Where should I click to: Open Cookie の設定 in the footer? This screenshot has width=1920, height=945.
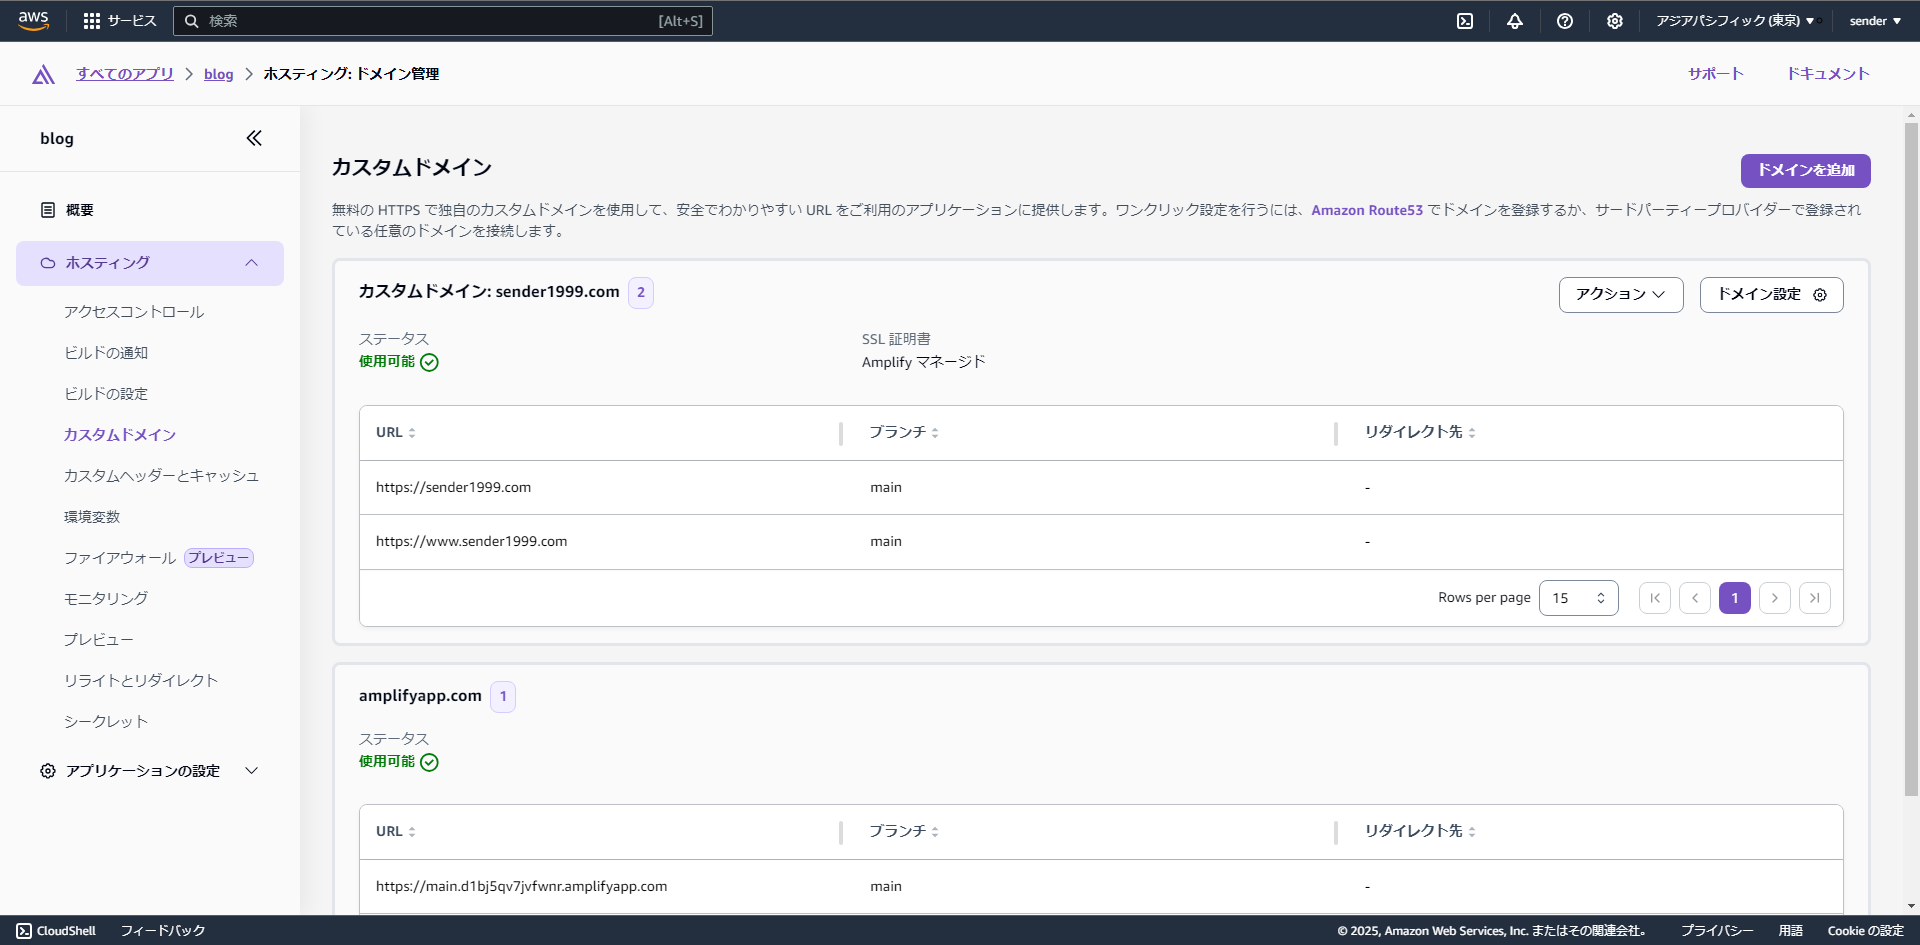click(x=1866, y=931)
